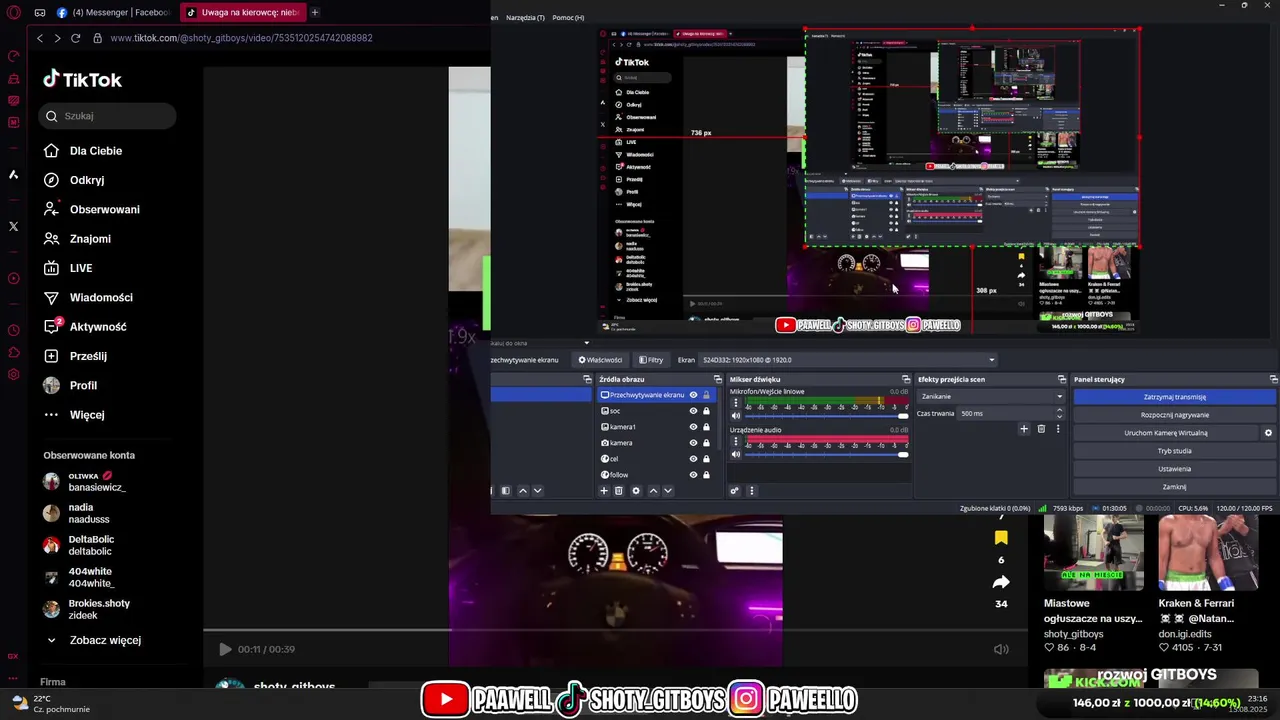The width and height of the screenshot is (1280, 720).
Task: Open Opera sidebar settings gear
Action: (14, 375)
